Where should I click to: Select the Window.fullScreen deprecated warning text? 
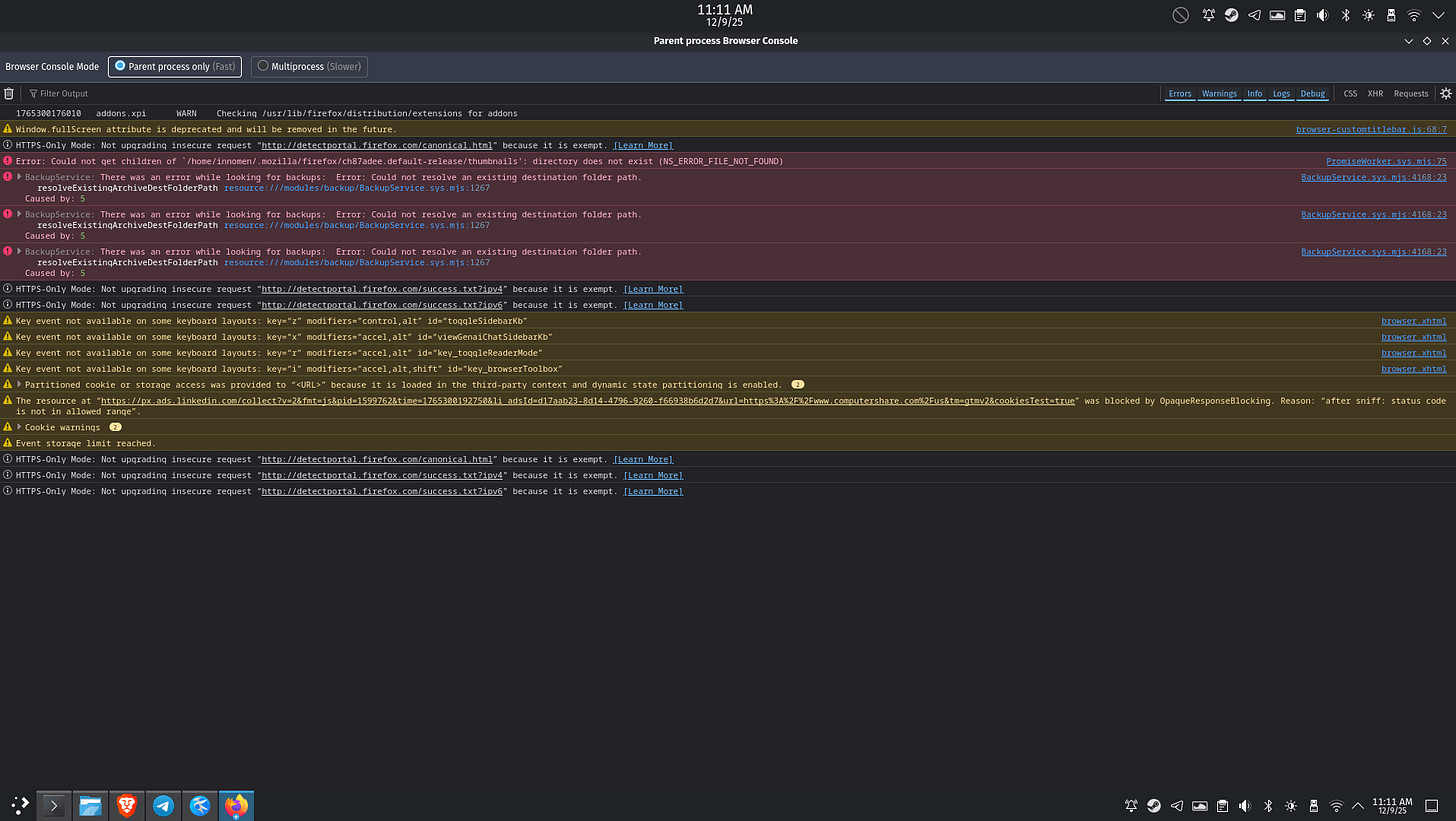click(206, 129)
